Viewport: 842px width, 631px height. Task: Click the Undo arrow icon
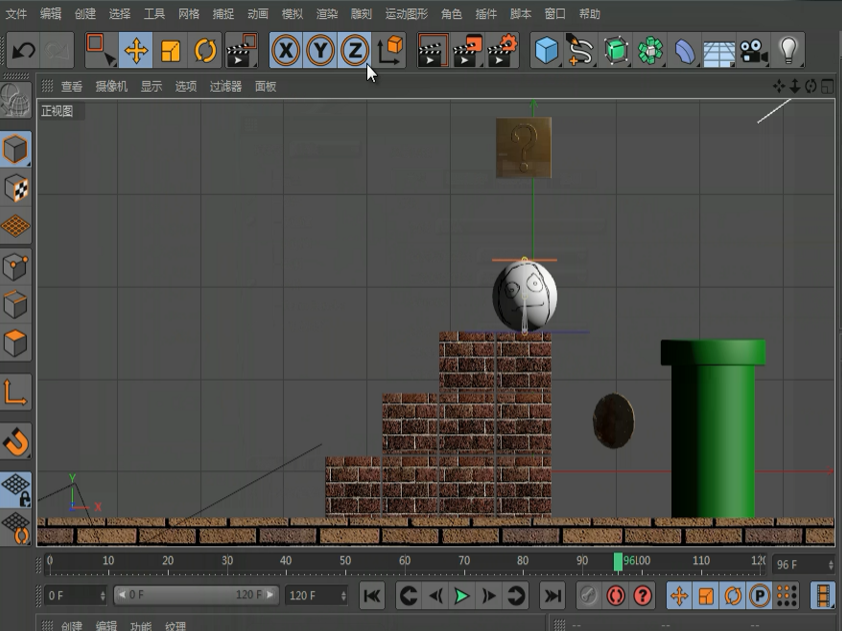pos(23,50)
